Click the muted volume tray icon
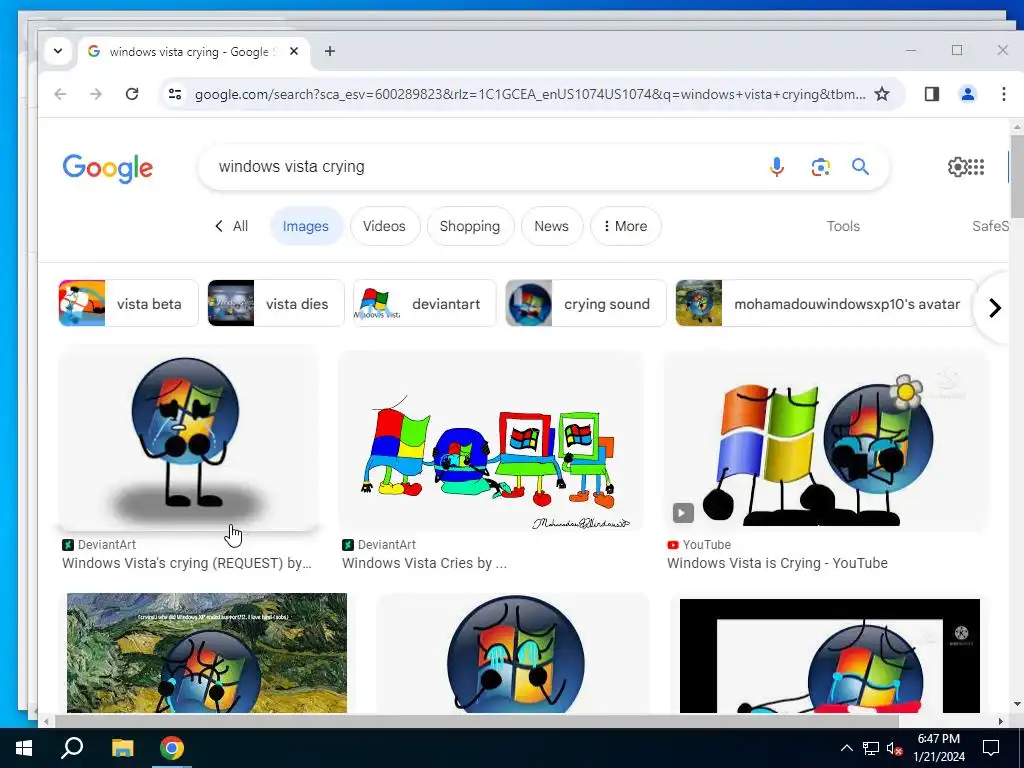 point(895,748)
